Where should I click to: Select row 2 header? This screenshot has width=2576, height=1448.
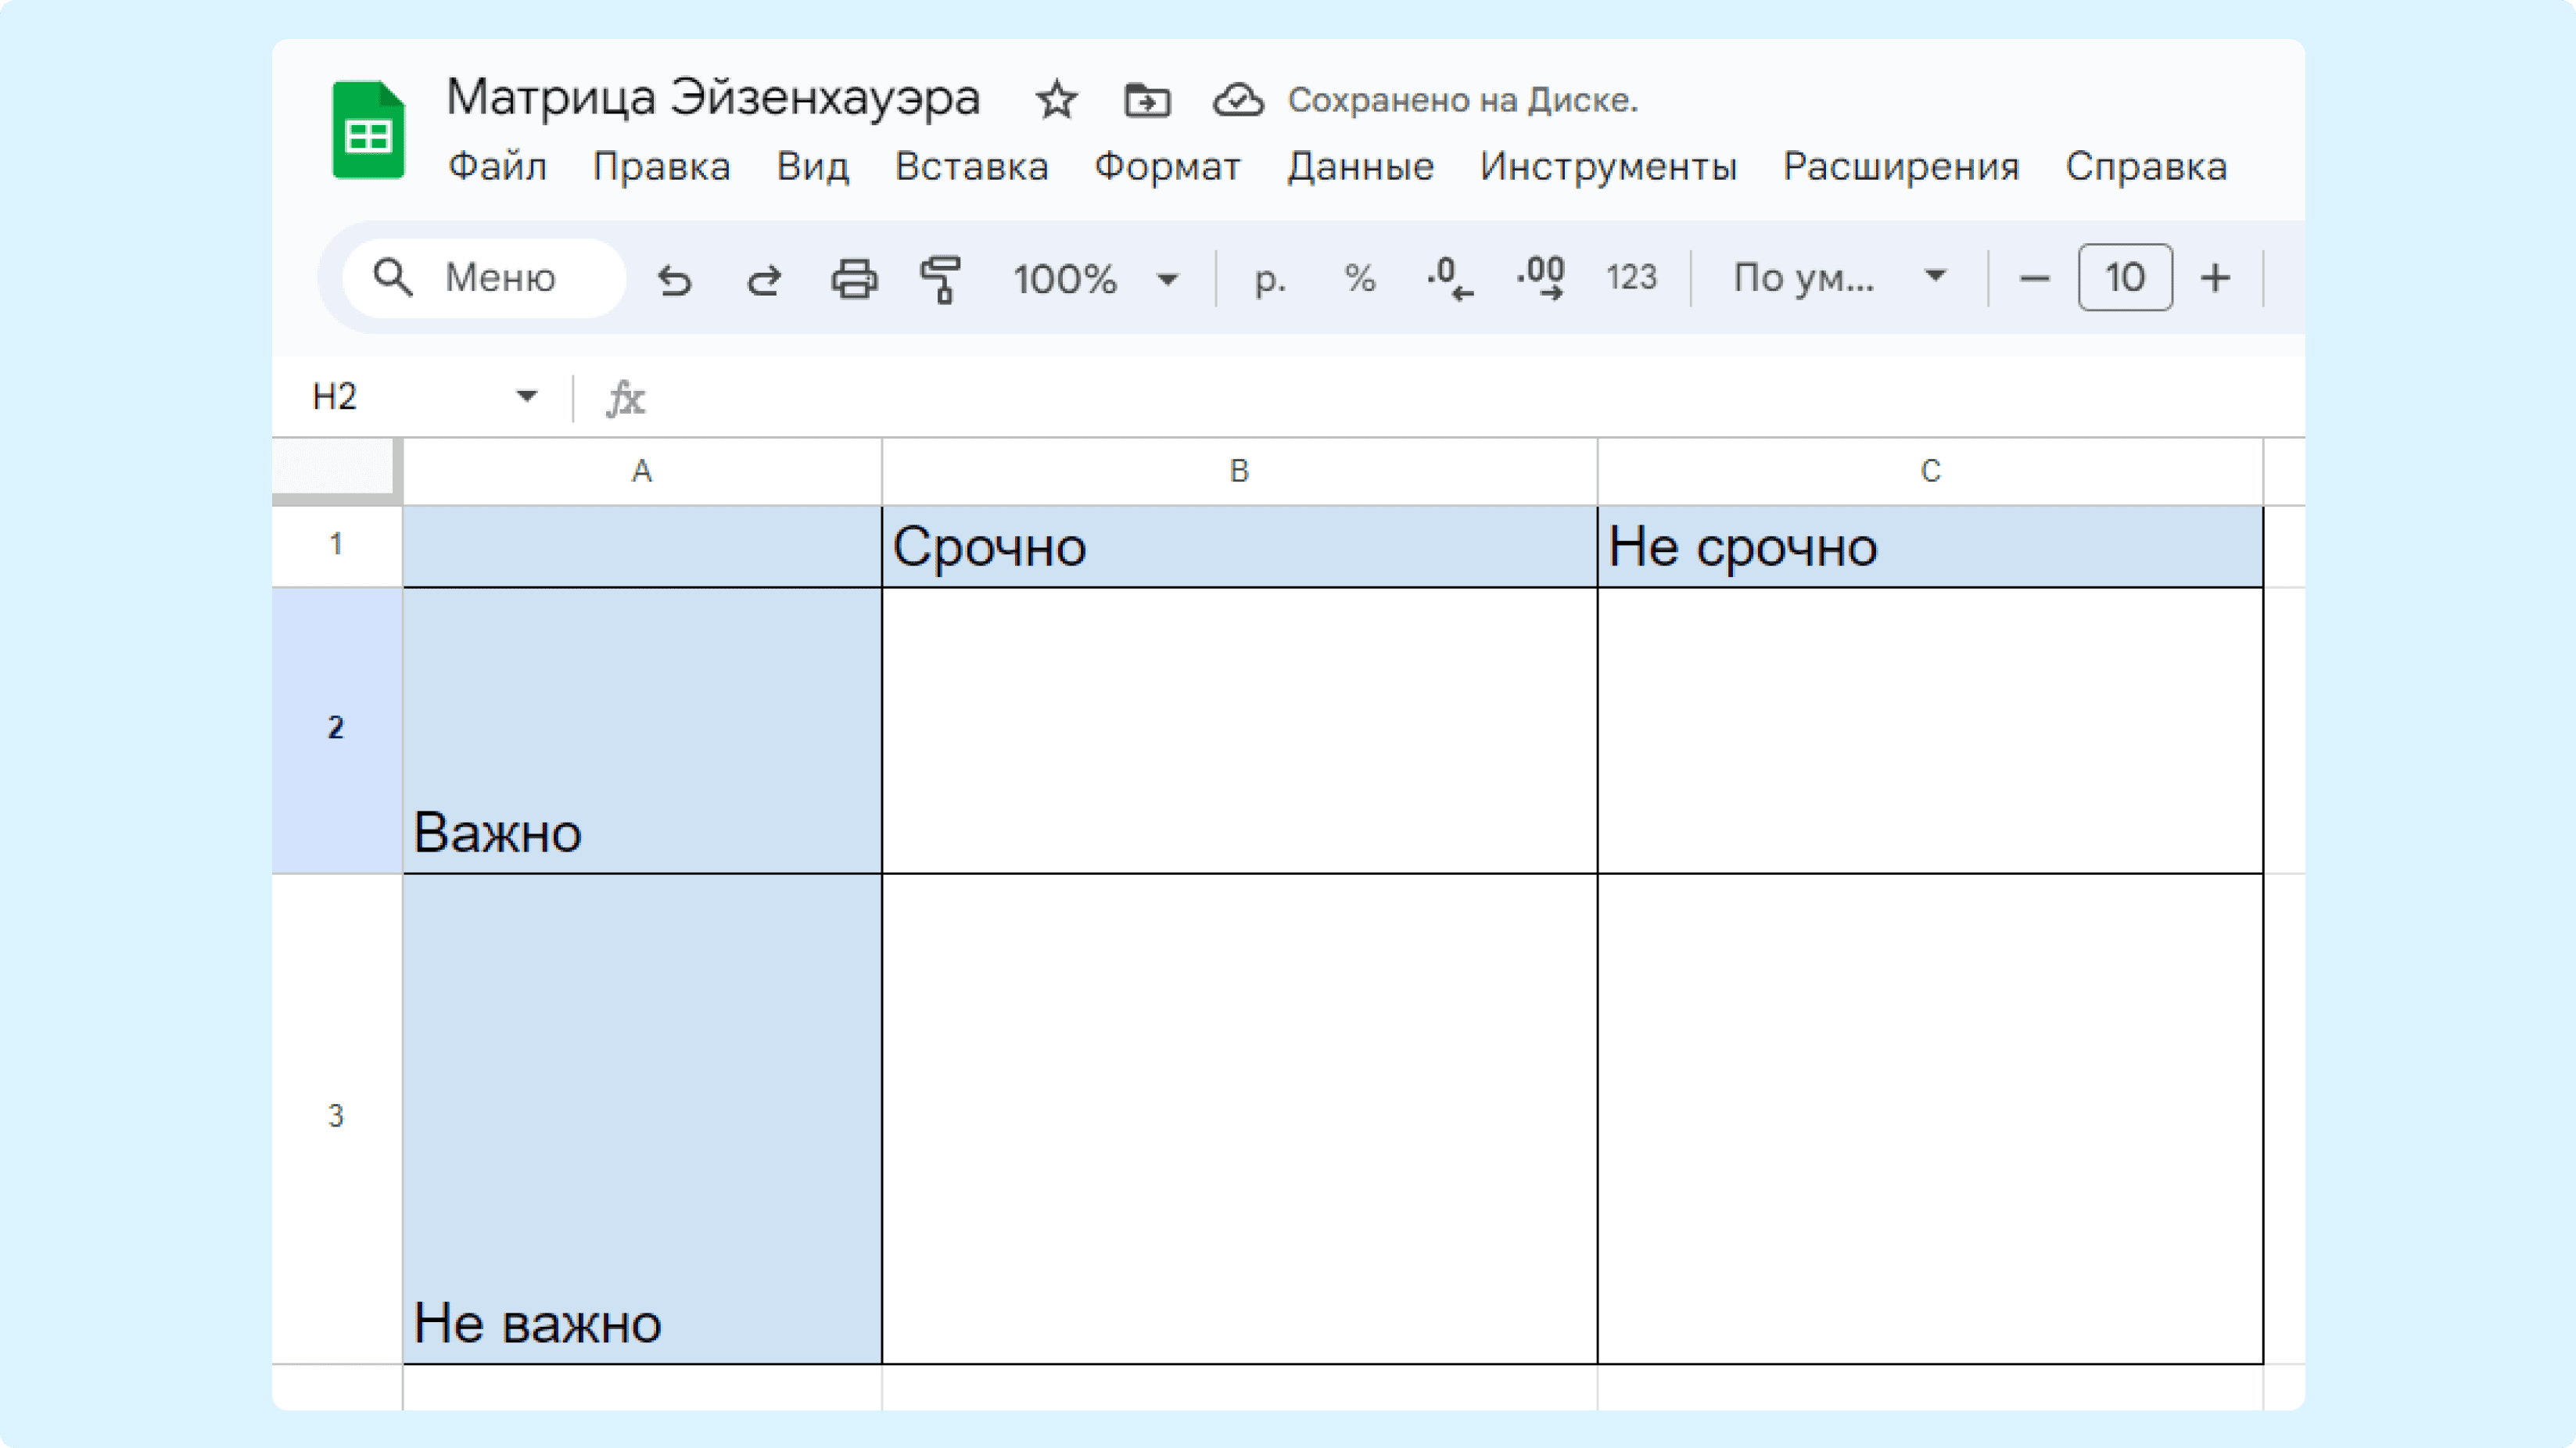(336, 729)
